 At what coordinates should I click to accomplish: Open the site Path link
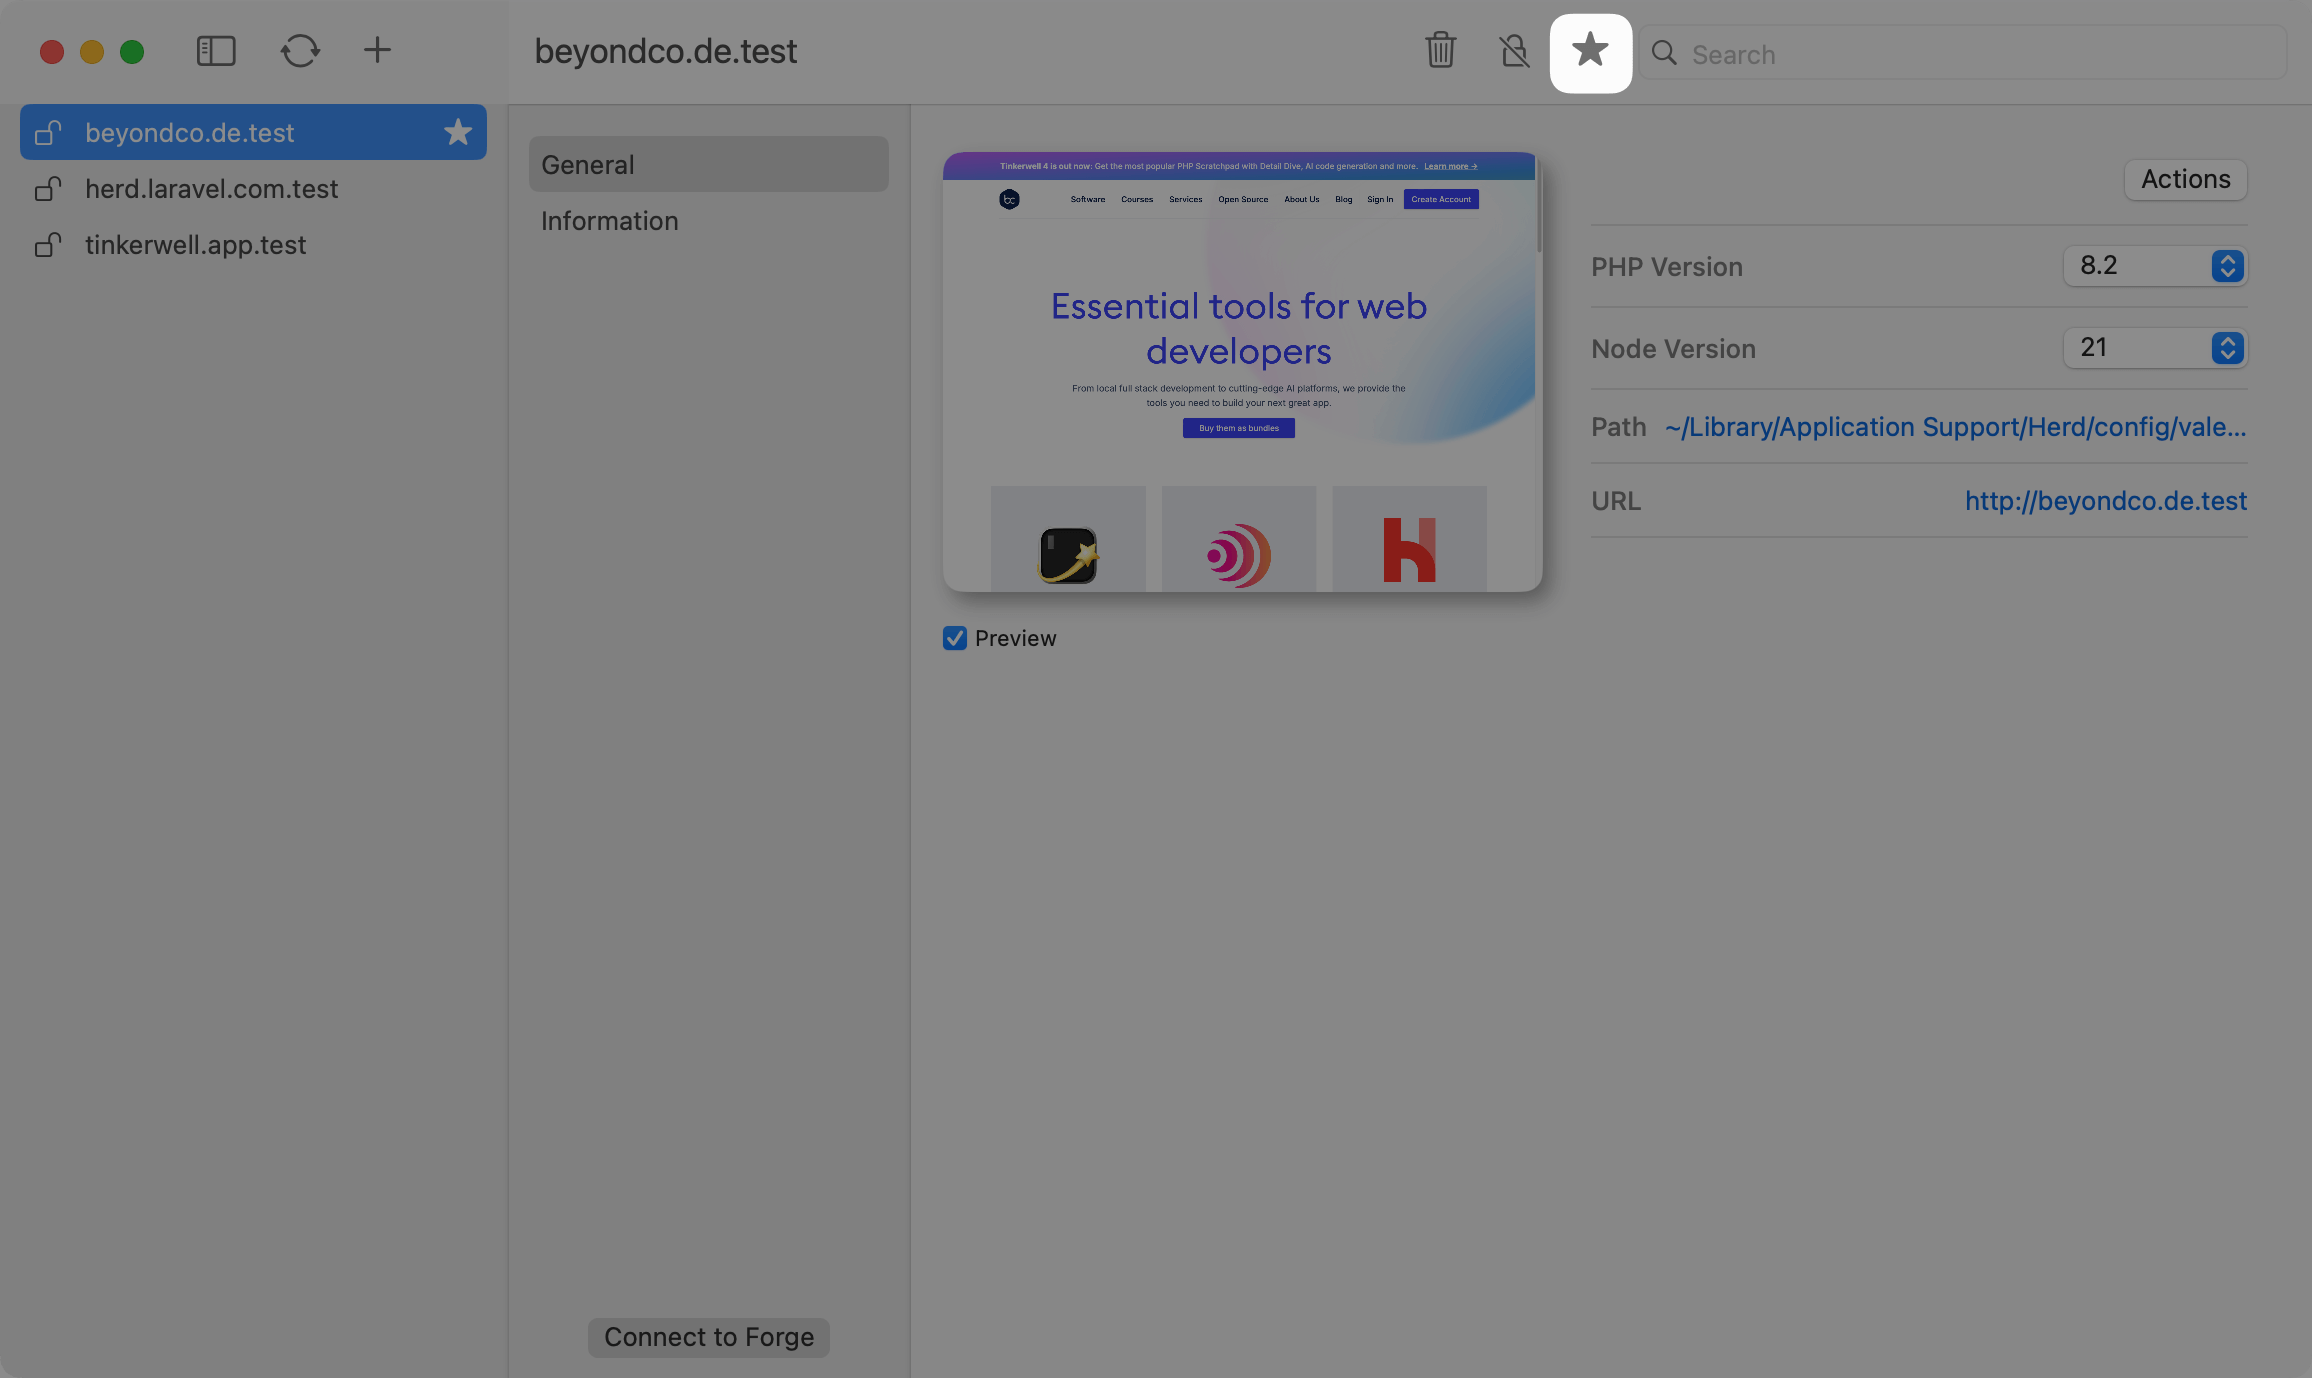click(x=1955, y=427)
